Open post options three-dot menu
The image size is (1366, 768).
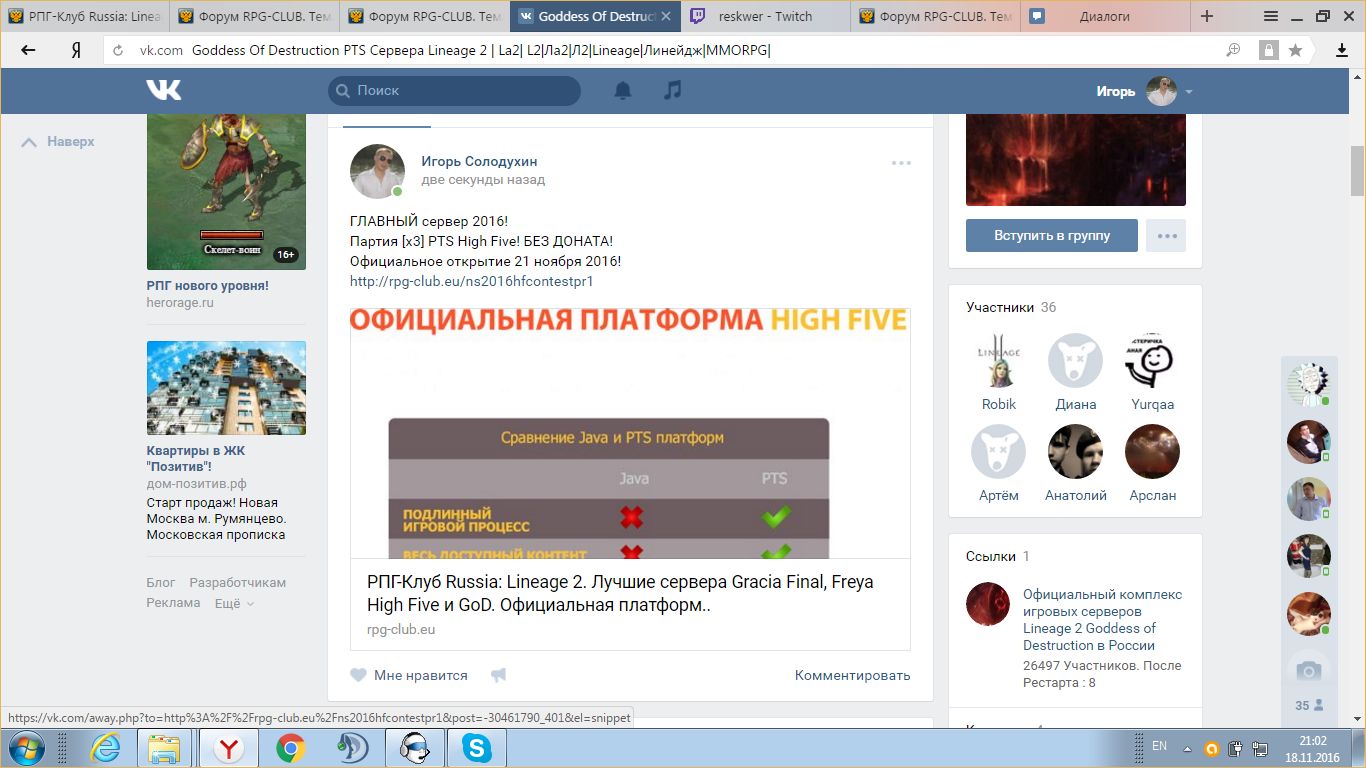pyautogui.click(x=901, y=162)
